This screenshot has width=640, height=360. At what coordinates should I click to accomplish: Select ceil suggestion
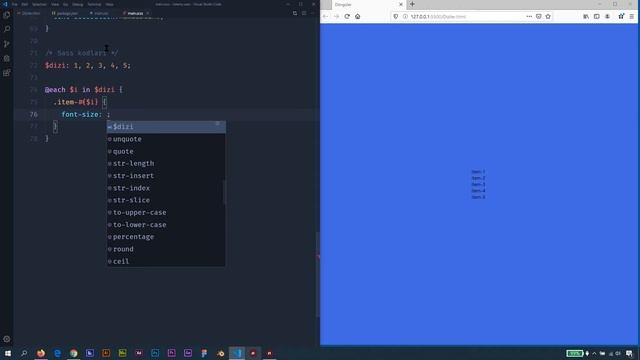click(166, 261)
